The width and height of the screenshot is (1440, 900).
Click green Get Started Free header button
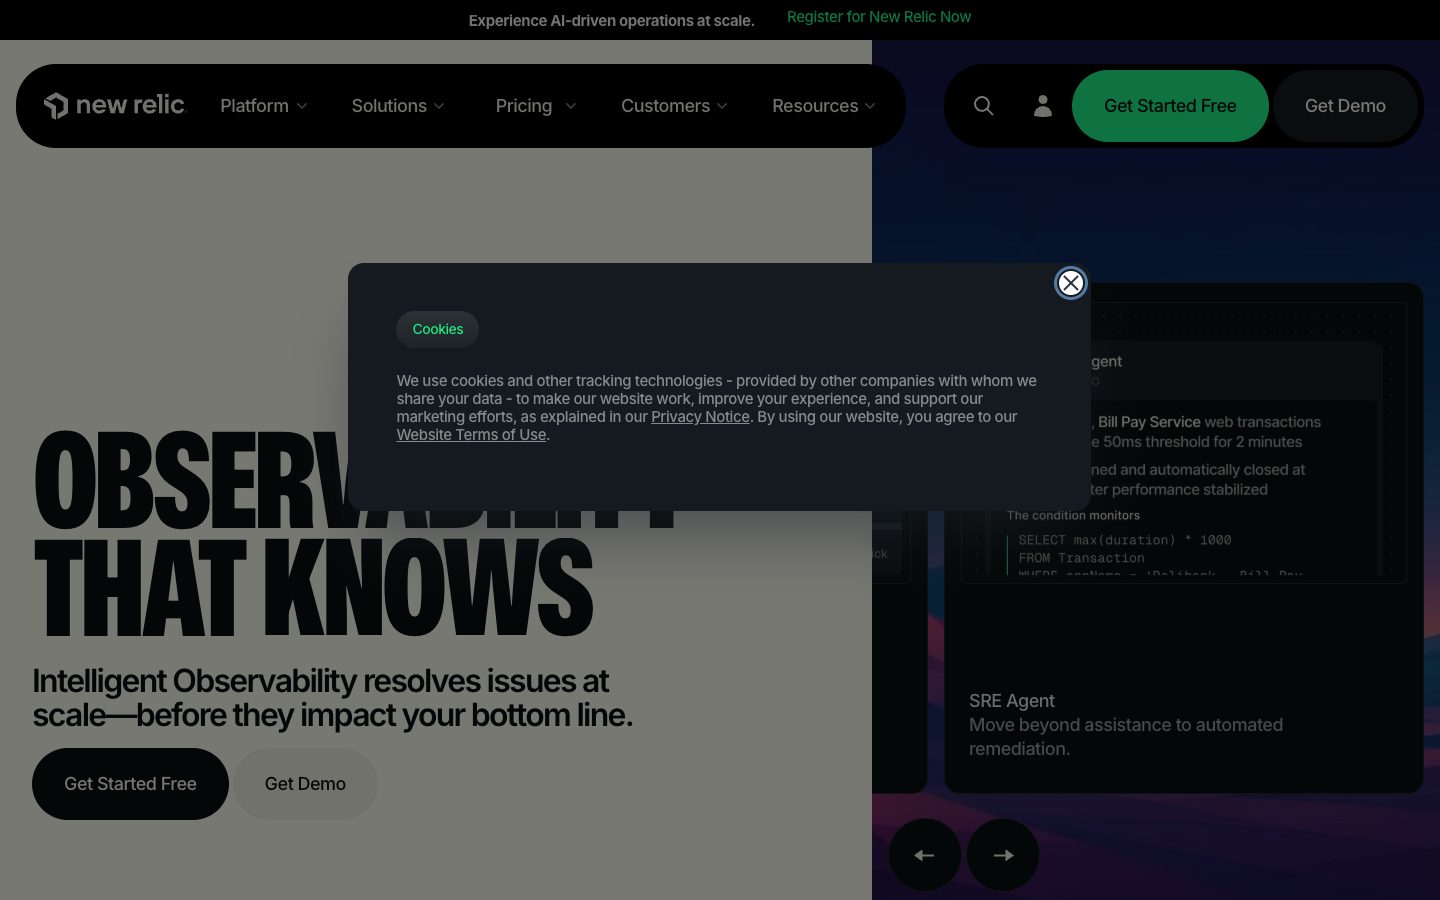pos(1170,106)
